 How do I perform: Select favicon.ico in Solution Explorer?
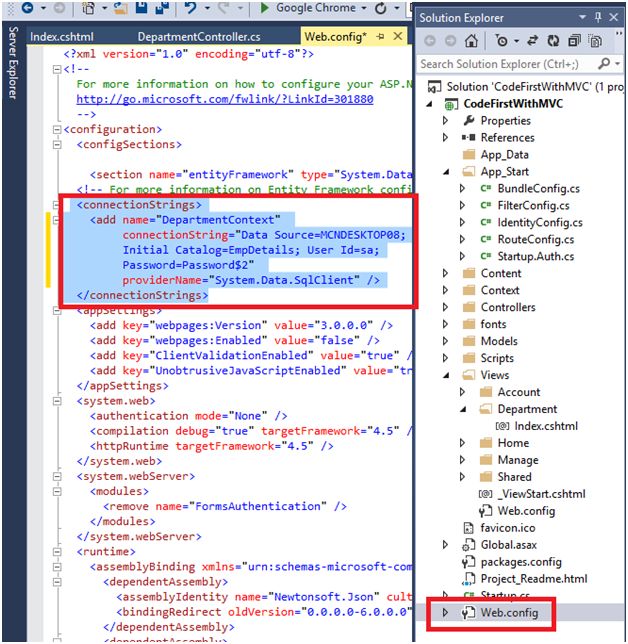tap(508, 527)
